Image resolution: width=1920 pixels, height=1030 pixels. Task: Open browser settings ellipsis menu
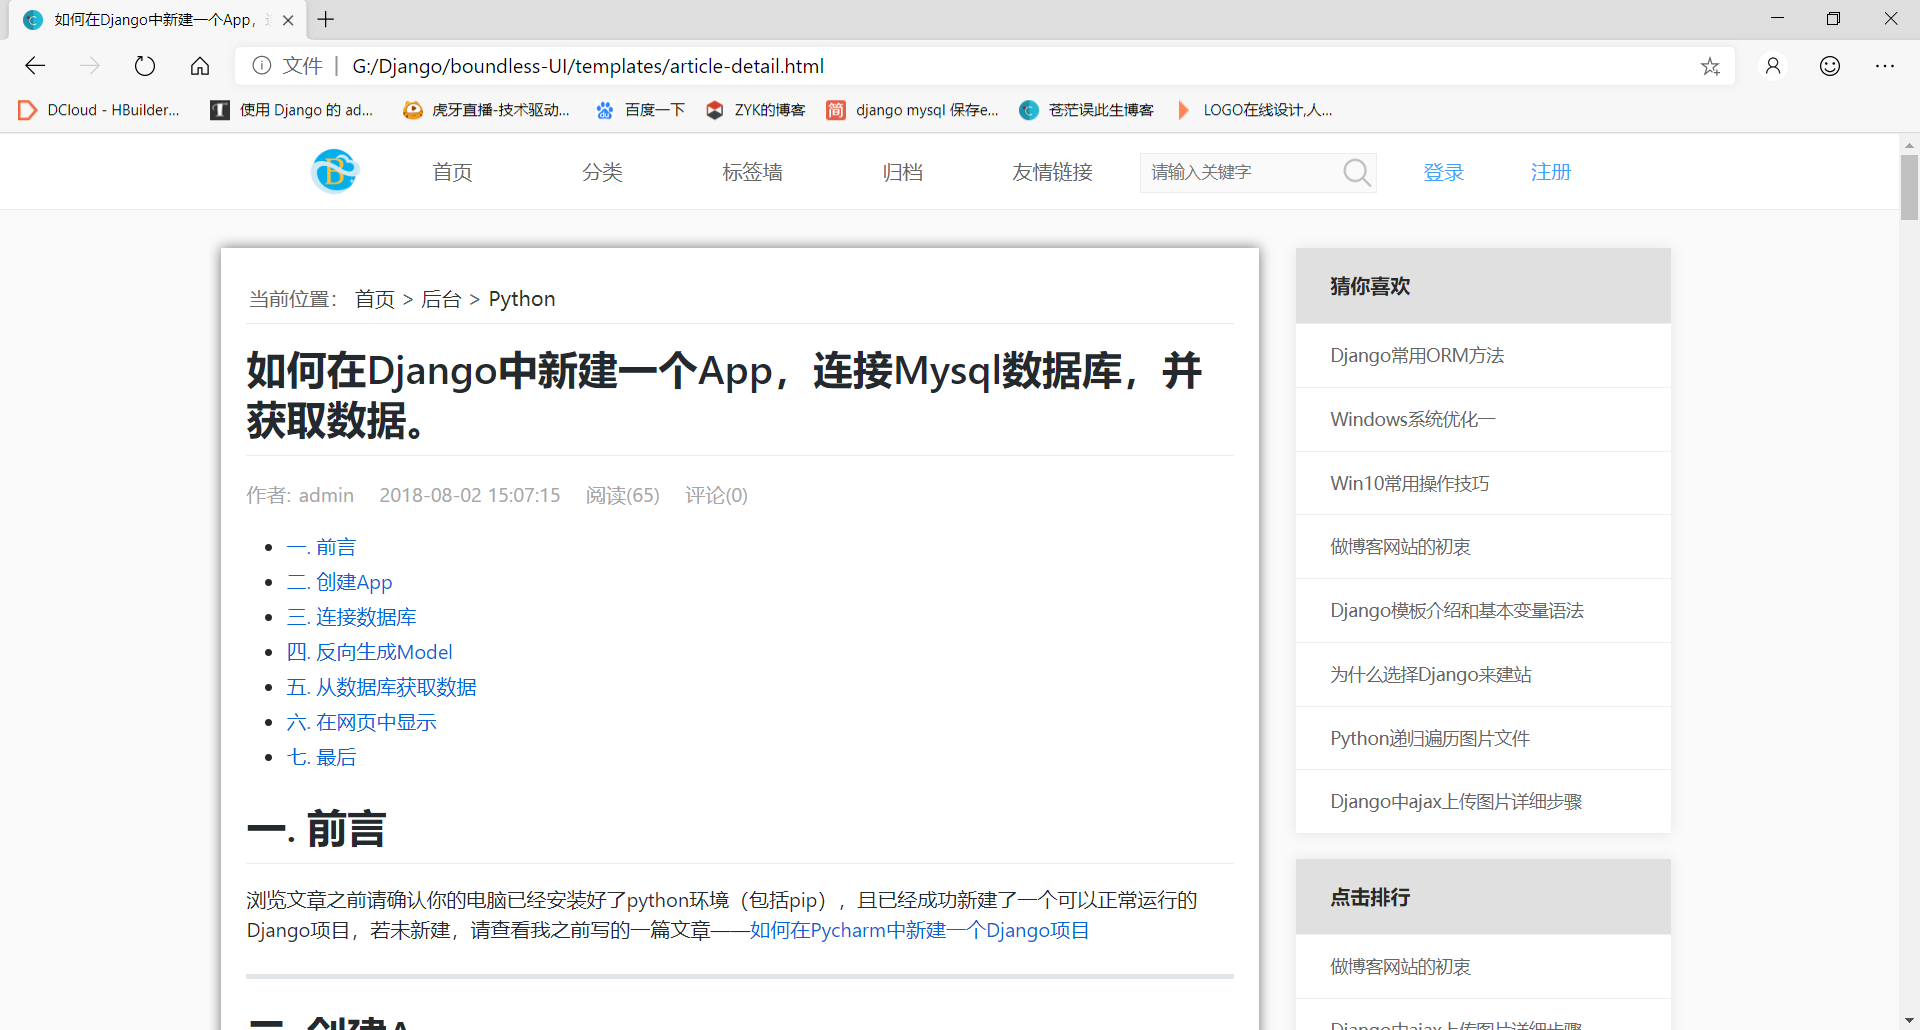pos(1885,66)
